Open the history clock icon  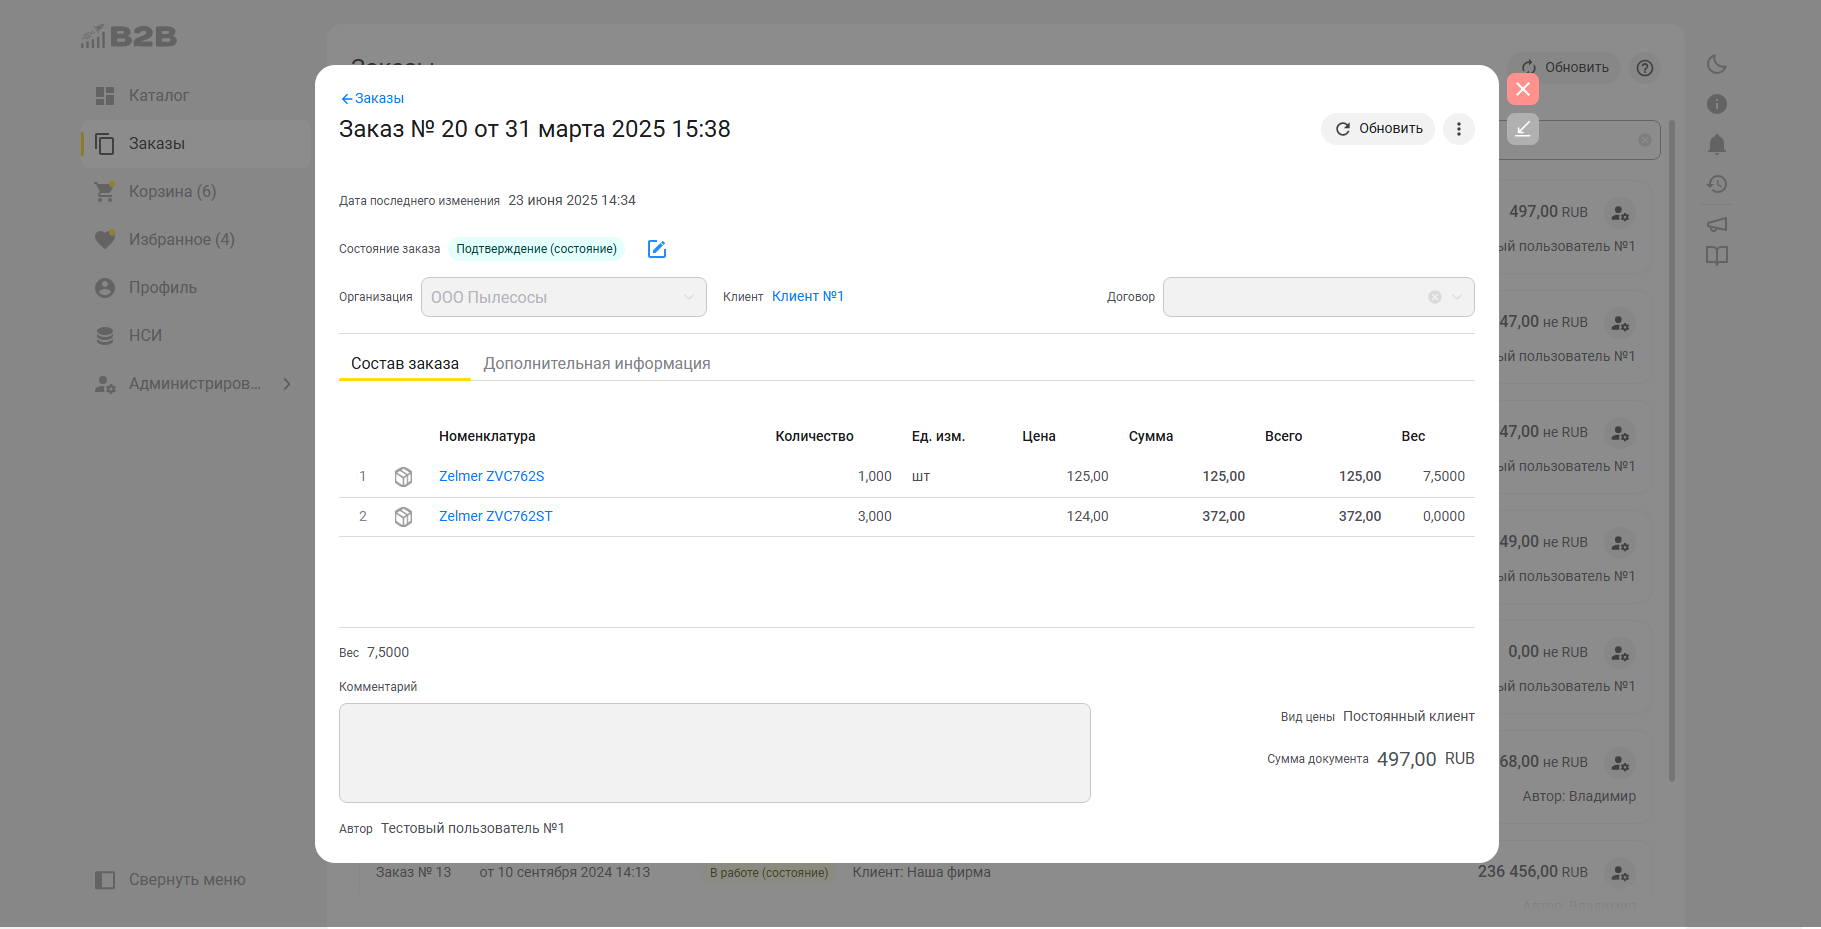1717,184
